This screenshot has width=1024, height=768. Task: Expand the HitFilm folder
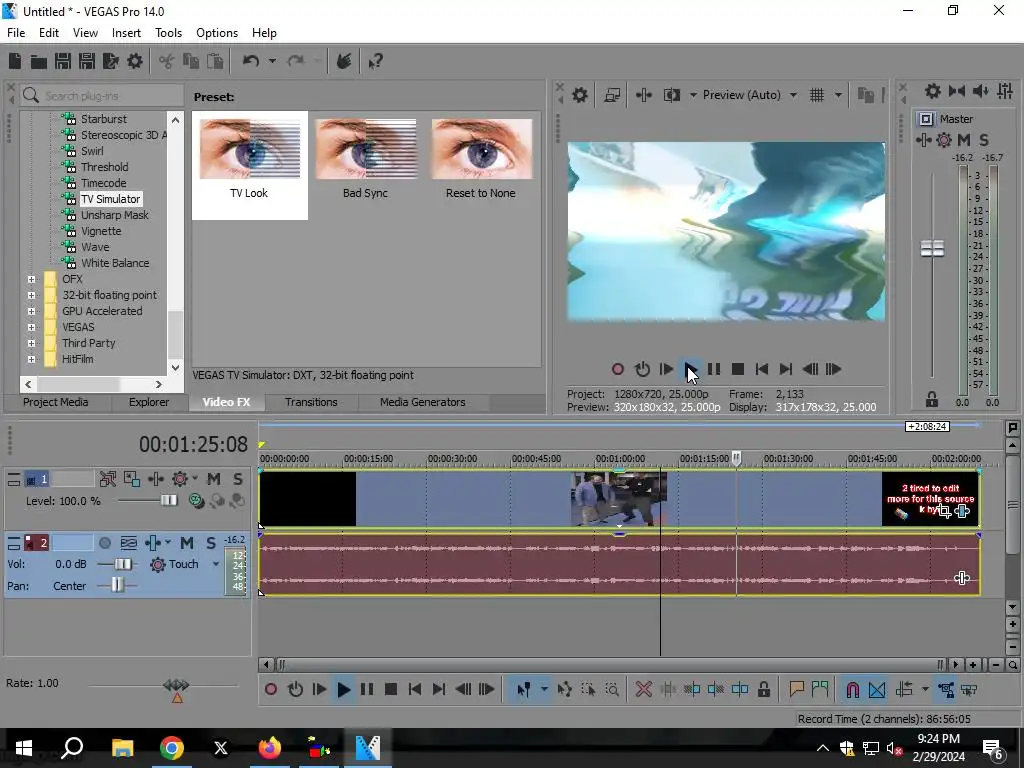pyautogui.click(x=31, y=359)
